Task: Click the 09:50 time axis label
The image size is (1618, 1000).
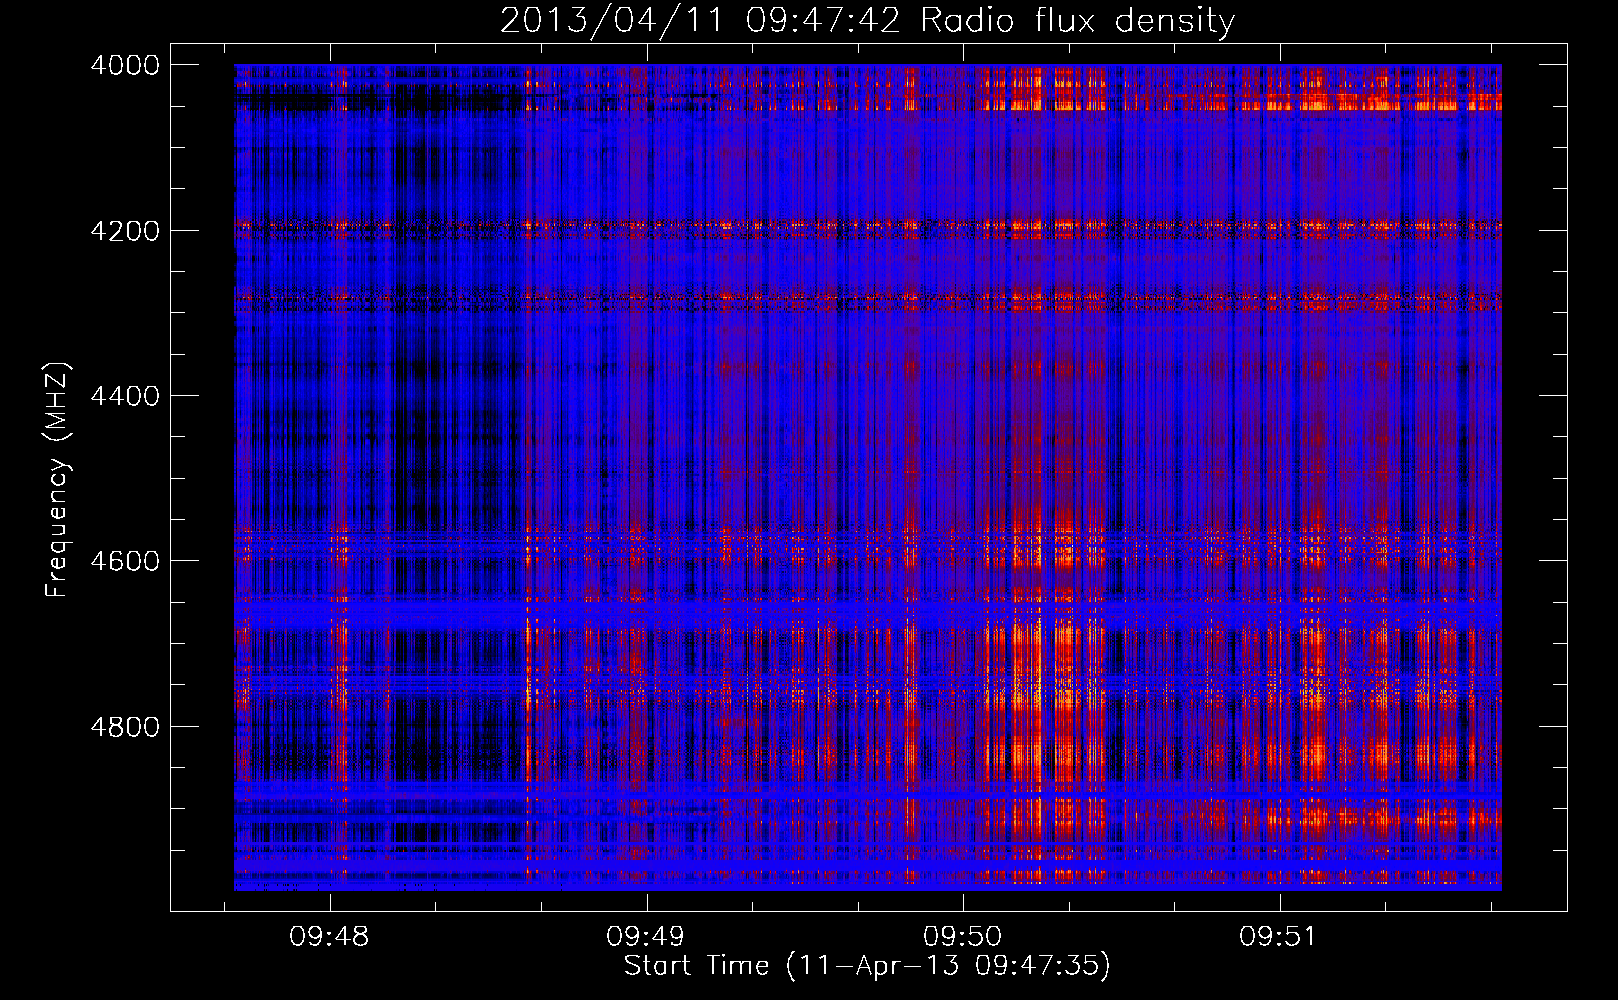Action: pyautogui.click(x=962, y=937)
